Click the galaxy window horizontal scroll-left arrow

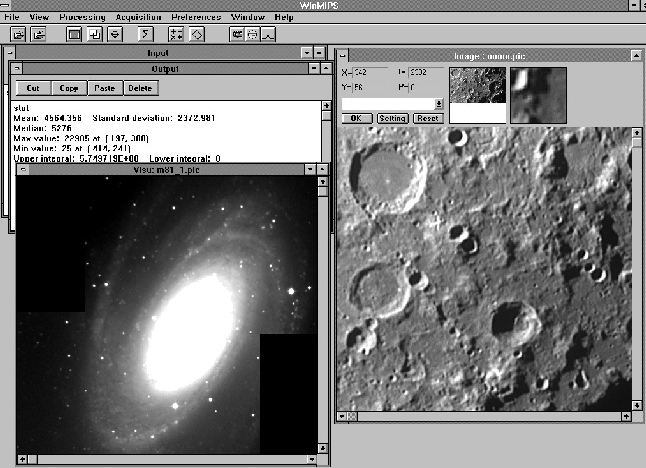pyautogui.click(x=23, y=459)
